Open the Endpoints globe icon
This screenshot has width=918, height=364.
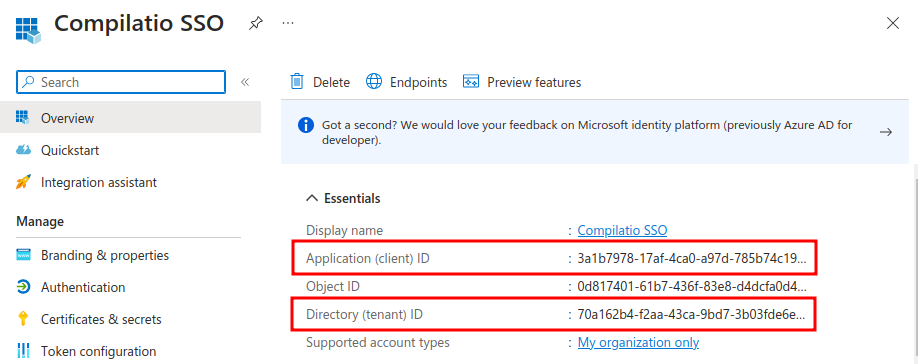pos(374,82)
